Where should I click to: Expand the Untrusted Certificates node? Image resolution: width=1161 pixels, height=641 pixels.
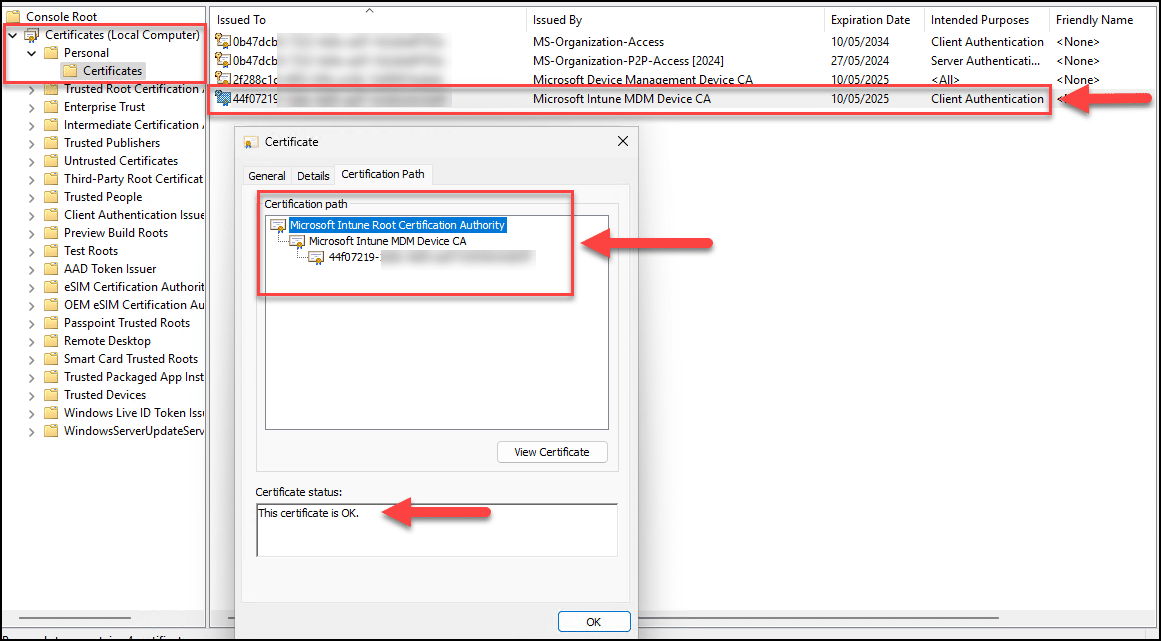pyautogui.click(x=31, y=161)
